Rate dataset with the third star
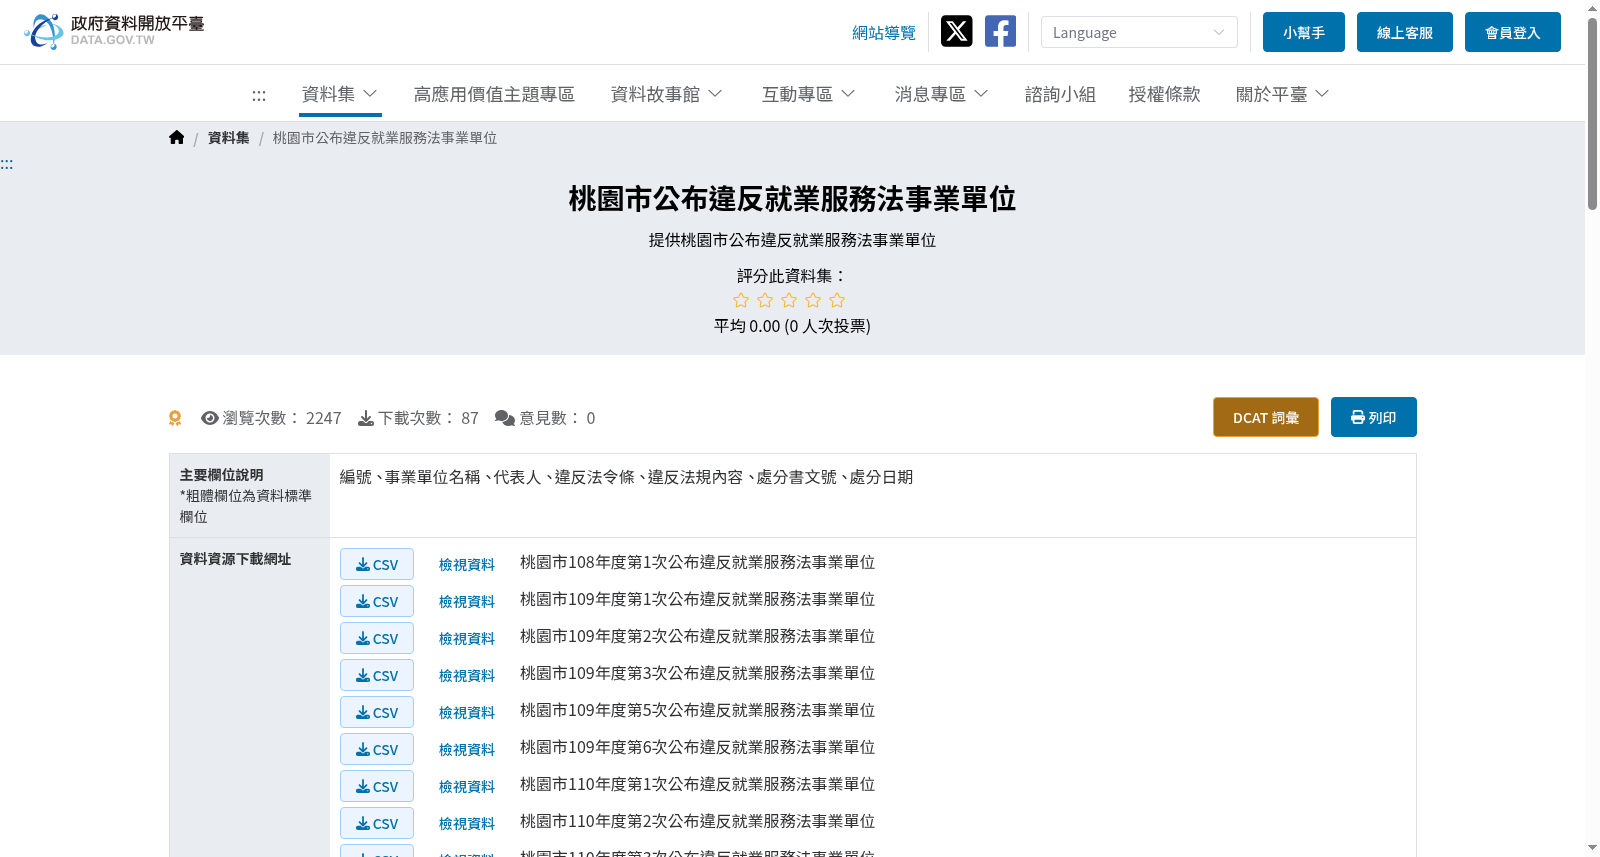This screenshot has height=857, width=1600. [789, 300]
